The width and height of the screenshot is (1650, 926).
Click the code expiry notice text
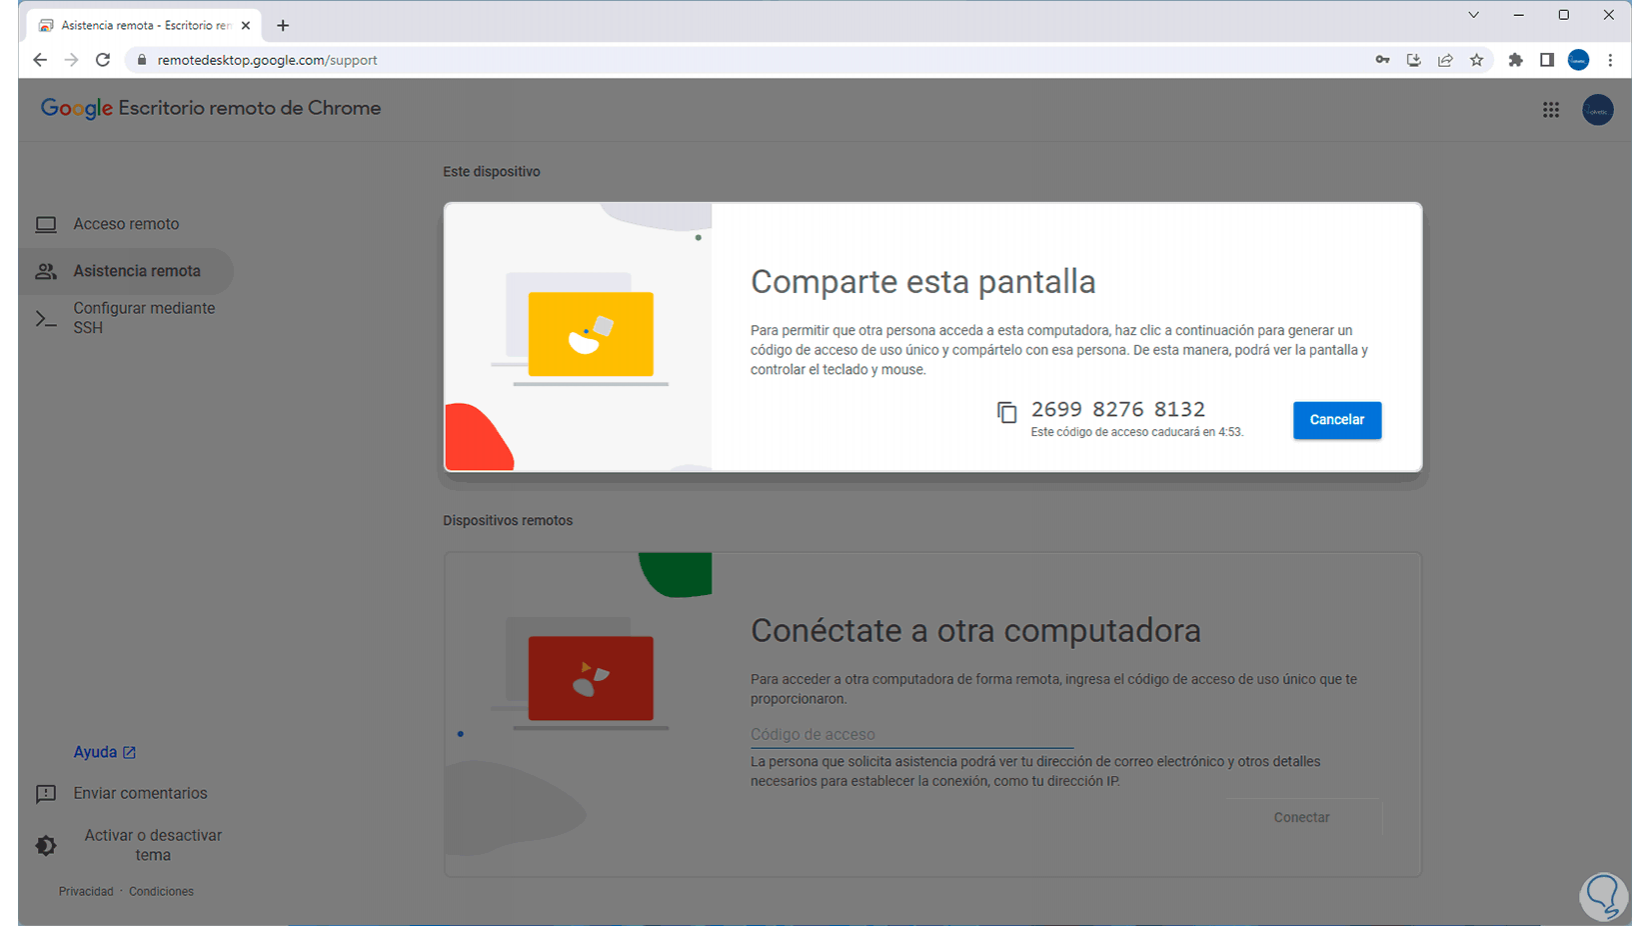click(x=1137, y=432)
